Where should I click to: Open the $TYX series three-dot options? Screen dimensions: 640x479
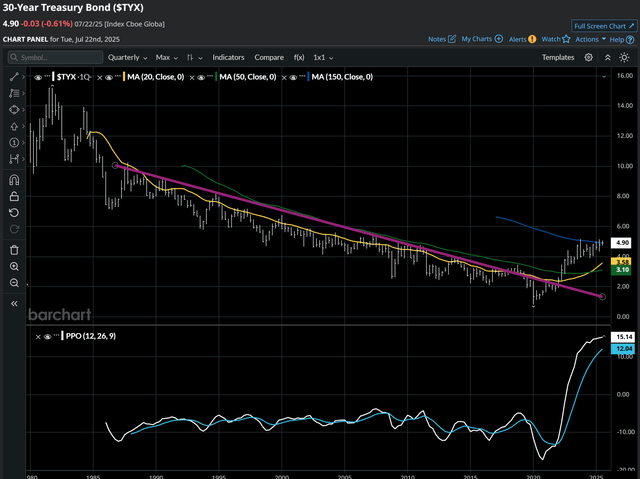(47, 76)
